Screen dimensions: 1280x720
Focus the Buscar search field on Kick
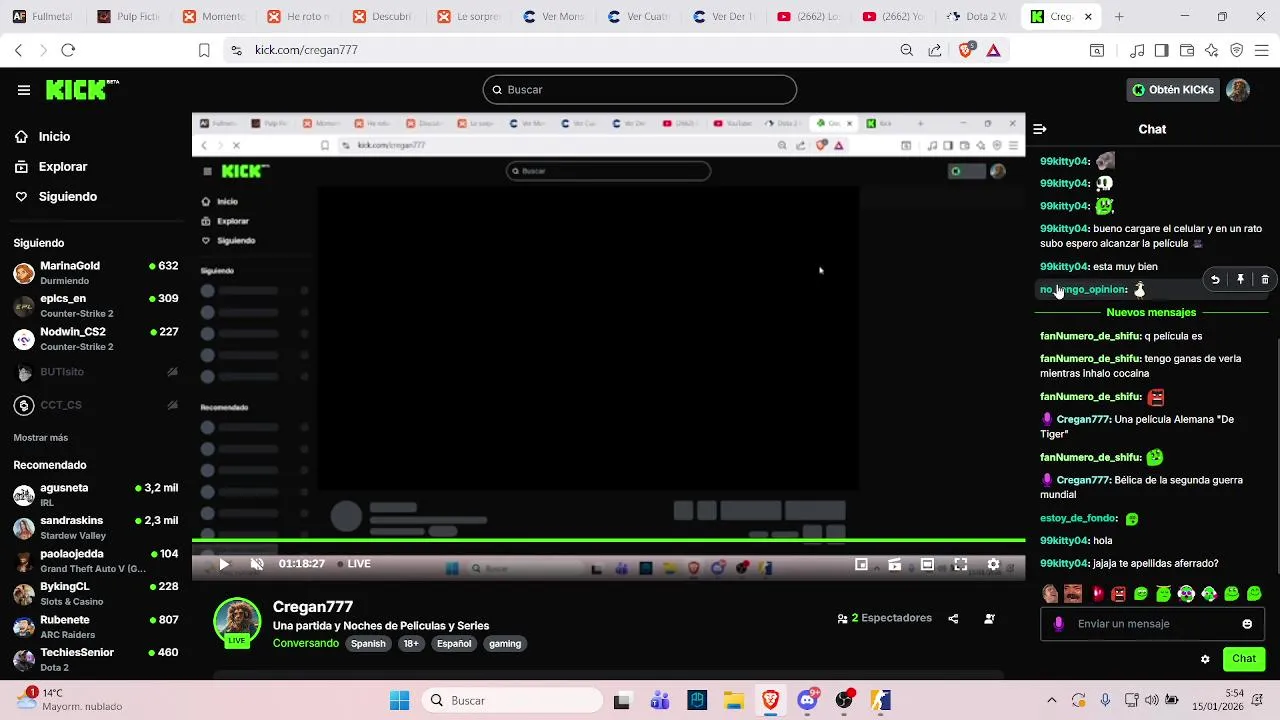coord(640,90)
